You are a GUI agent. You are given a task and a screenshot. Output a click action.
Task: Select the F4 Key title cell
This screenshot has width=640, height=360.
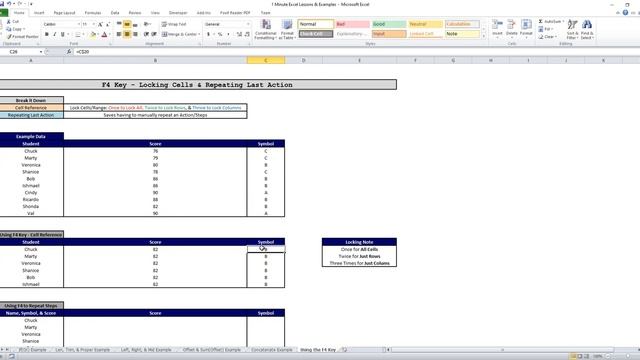197,84
